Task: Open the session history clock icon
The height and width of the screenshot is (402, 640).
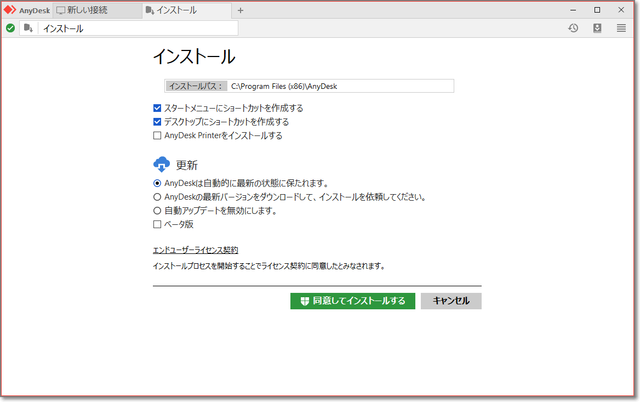Action: [x=573, y=29]
